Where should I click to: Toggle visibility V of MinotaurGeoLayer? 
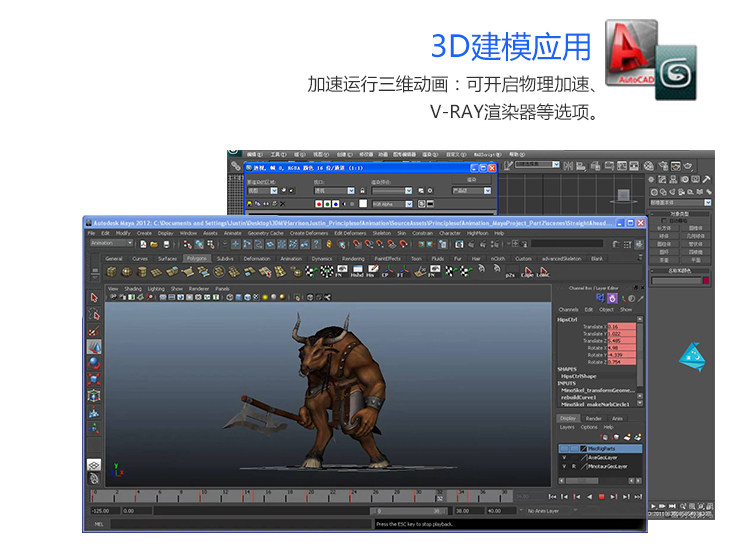click(x=564, y=467)
